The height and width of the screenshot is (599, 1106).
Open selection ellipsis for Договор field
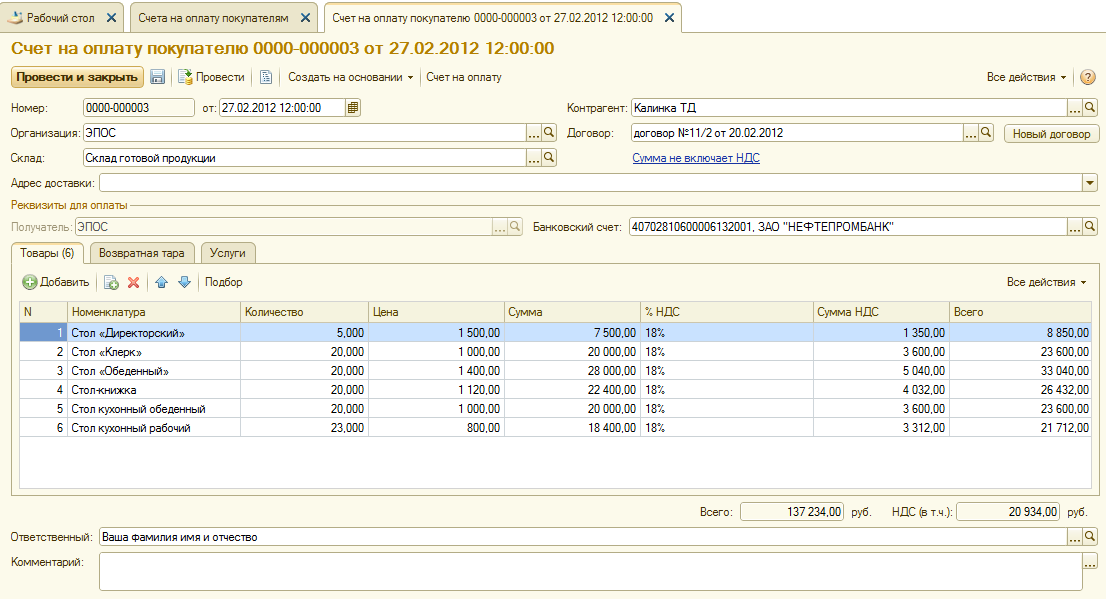[971, 133]
